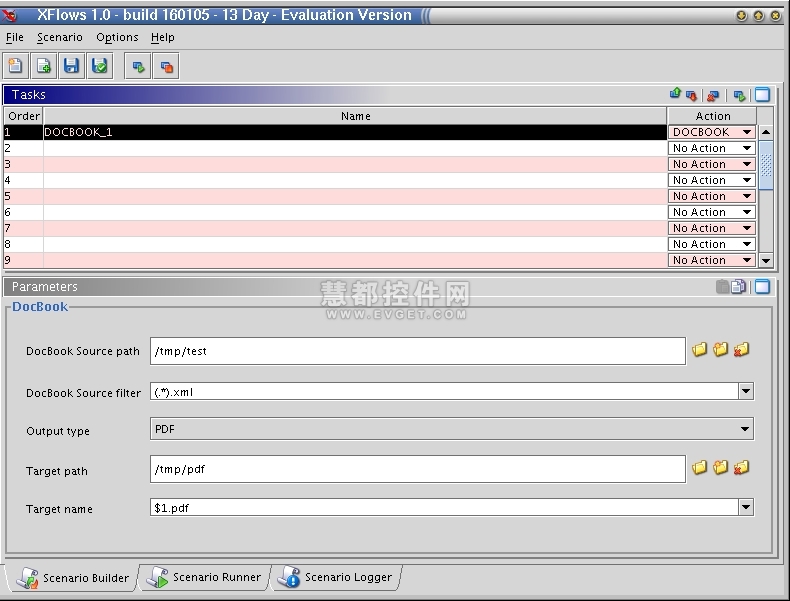The image size is (790, 601).
Task: Expand the Target name dropdown
Action: pyautogui.click(x=746, y=507)
